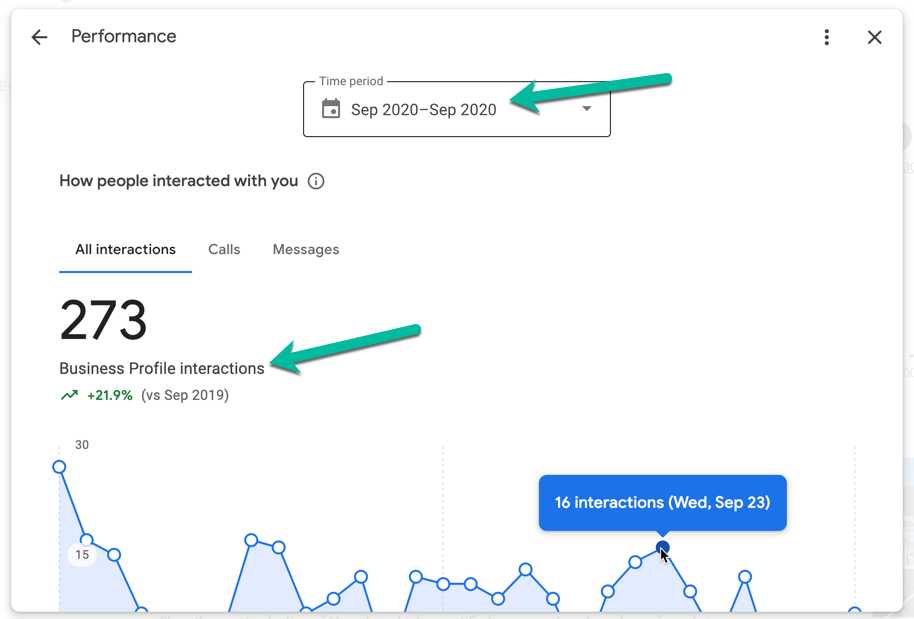Switch to the All interactions tab

[x=125, y=250]
